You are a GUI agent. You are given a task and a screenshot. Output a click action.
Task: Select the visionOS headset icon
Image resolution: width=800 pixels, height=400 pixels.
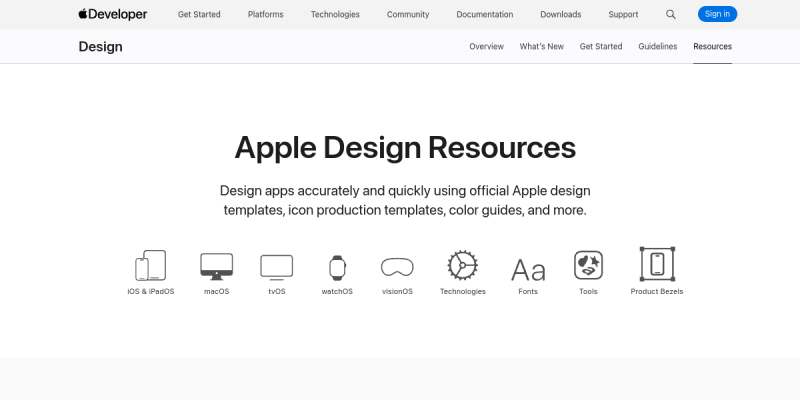pyautogui.click(x=397, y=267)
